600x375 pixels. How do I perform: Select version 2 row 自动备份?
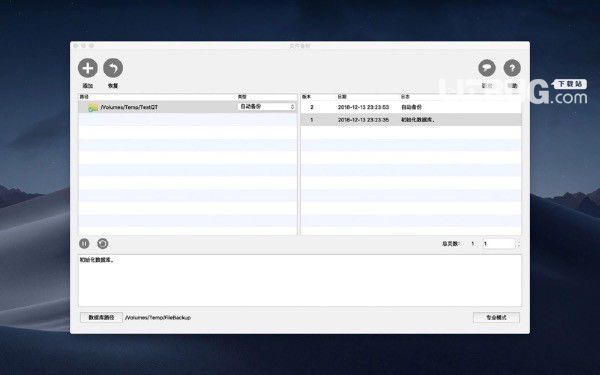(411, 107)
